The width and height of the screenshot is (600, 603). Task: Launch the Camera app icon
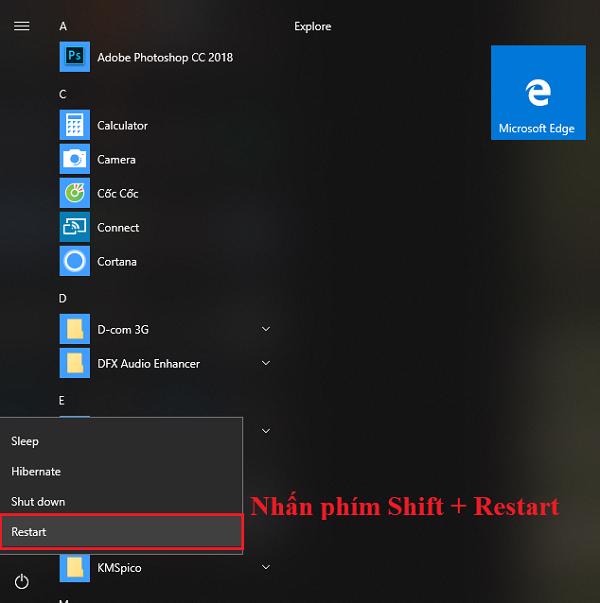(75, 159)
